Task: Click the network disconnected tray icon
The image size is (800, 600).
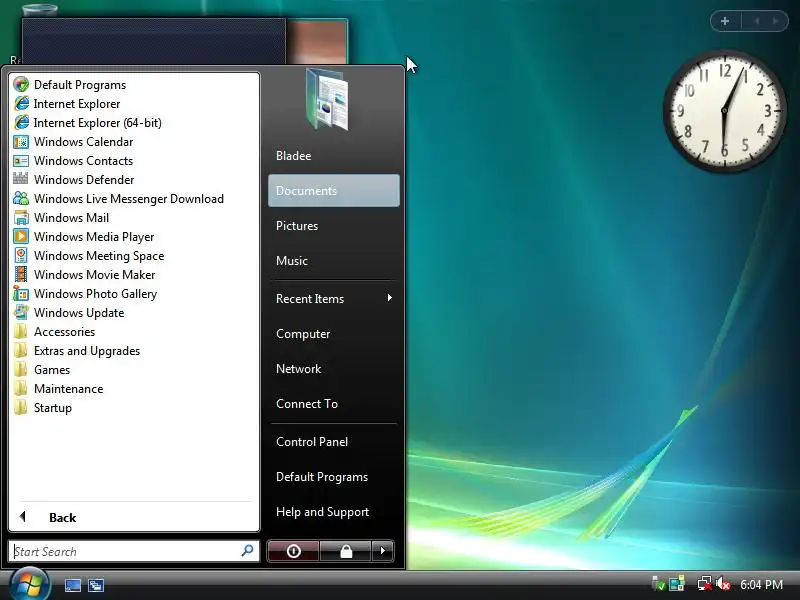Action: tap(705, 584)
